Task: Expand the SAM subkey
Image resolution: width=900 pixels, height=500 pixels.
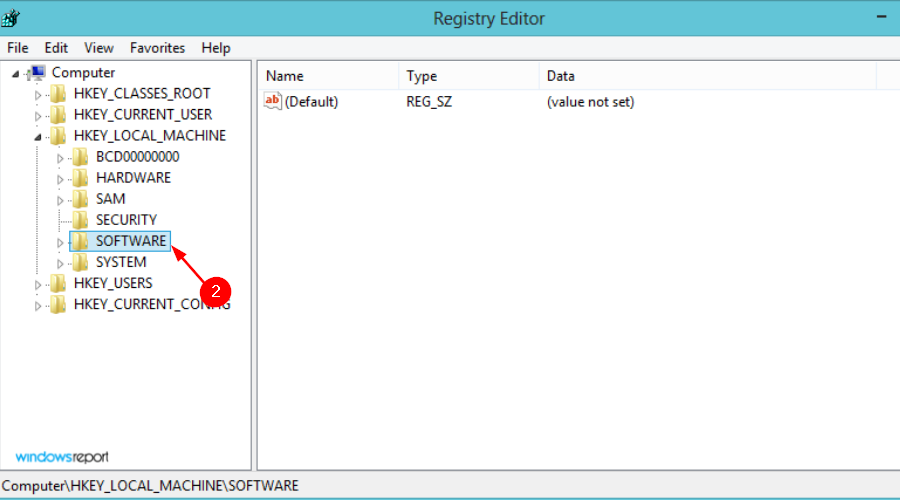Action: click(x=60, y=201)
